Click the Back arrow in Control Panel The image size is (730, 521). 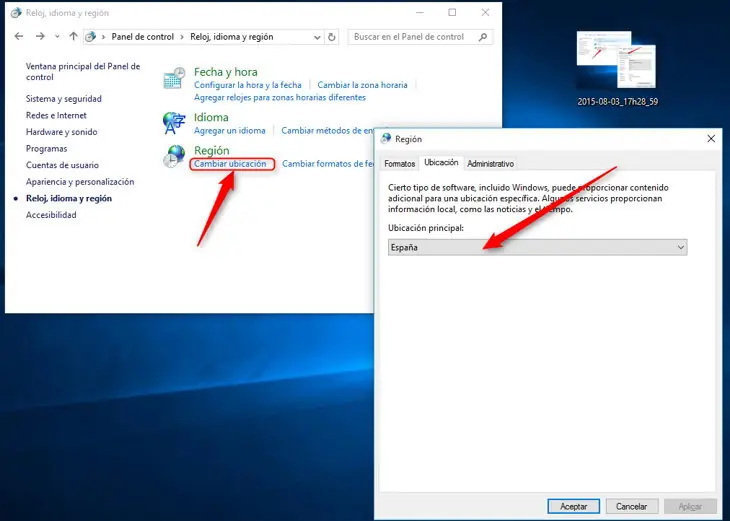[x=19, y=36]
